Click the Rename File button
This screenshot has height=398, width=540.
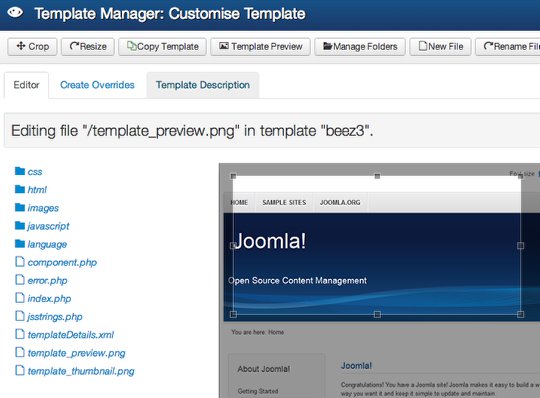click(x=508, y=46)
